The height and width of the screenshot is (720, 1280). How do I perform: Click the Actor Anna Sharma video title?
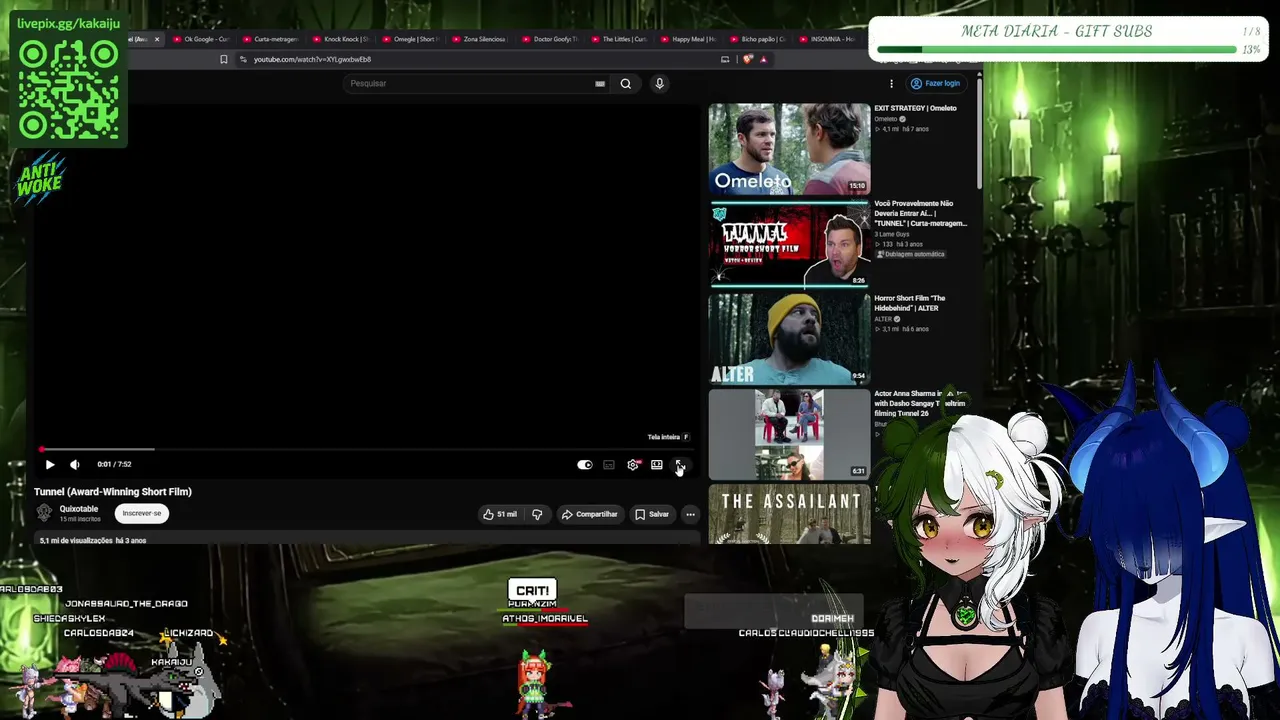(920, 403)
